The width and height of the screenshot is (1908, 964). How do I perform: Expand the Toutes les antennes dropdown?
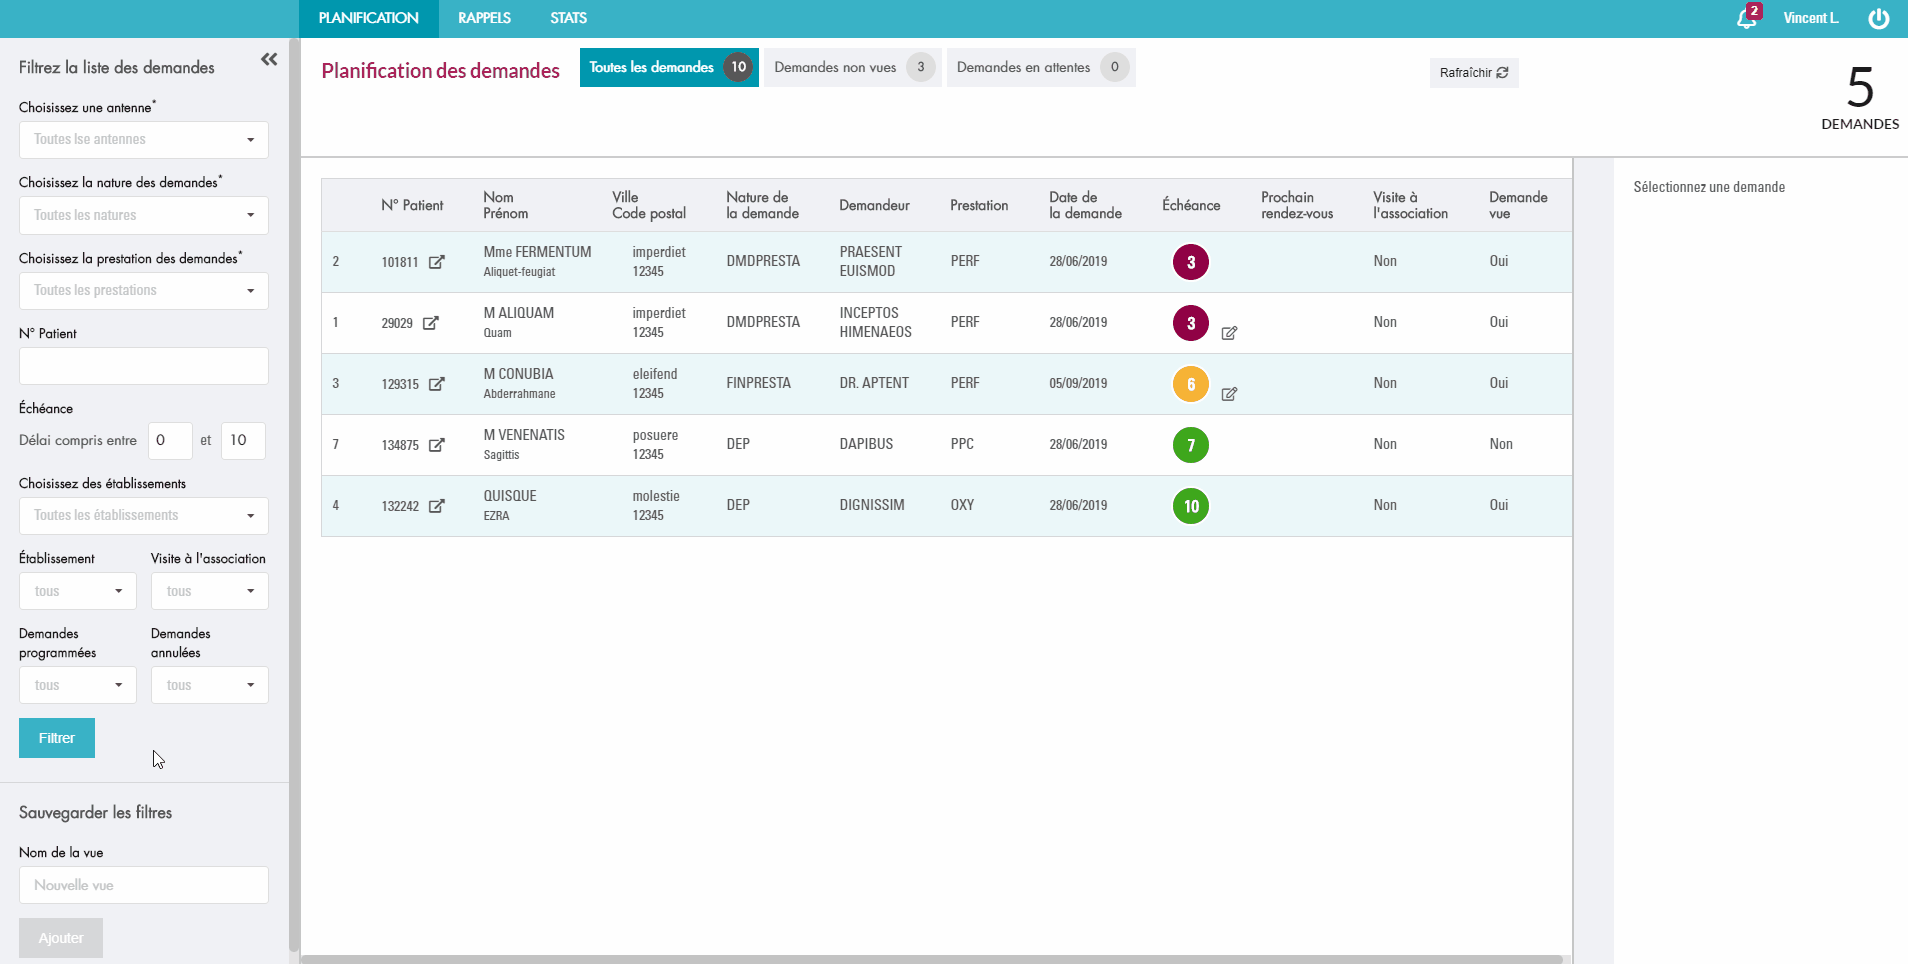pos(144,140)
